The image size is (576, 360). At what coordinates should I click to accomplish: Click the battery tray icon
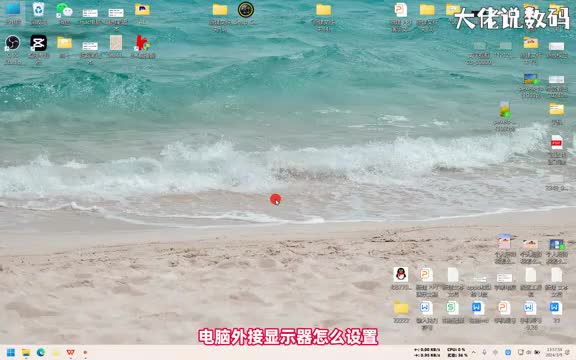pyautogui.click(x=537, y=353)
